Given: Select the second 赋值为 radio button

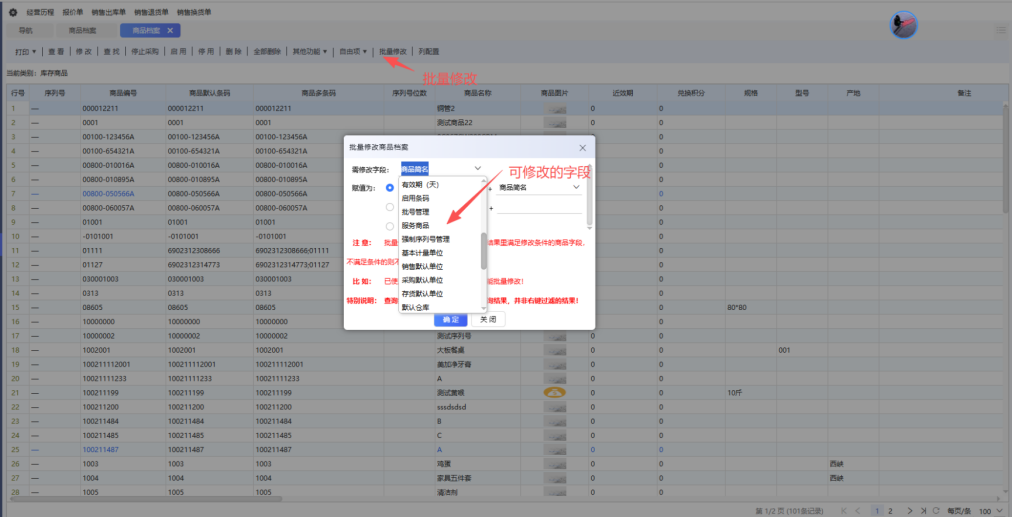Looking at the screenshot, I should 390,208.
